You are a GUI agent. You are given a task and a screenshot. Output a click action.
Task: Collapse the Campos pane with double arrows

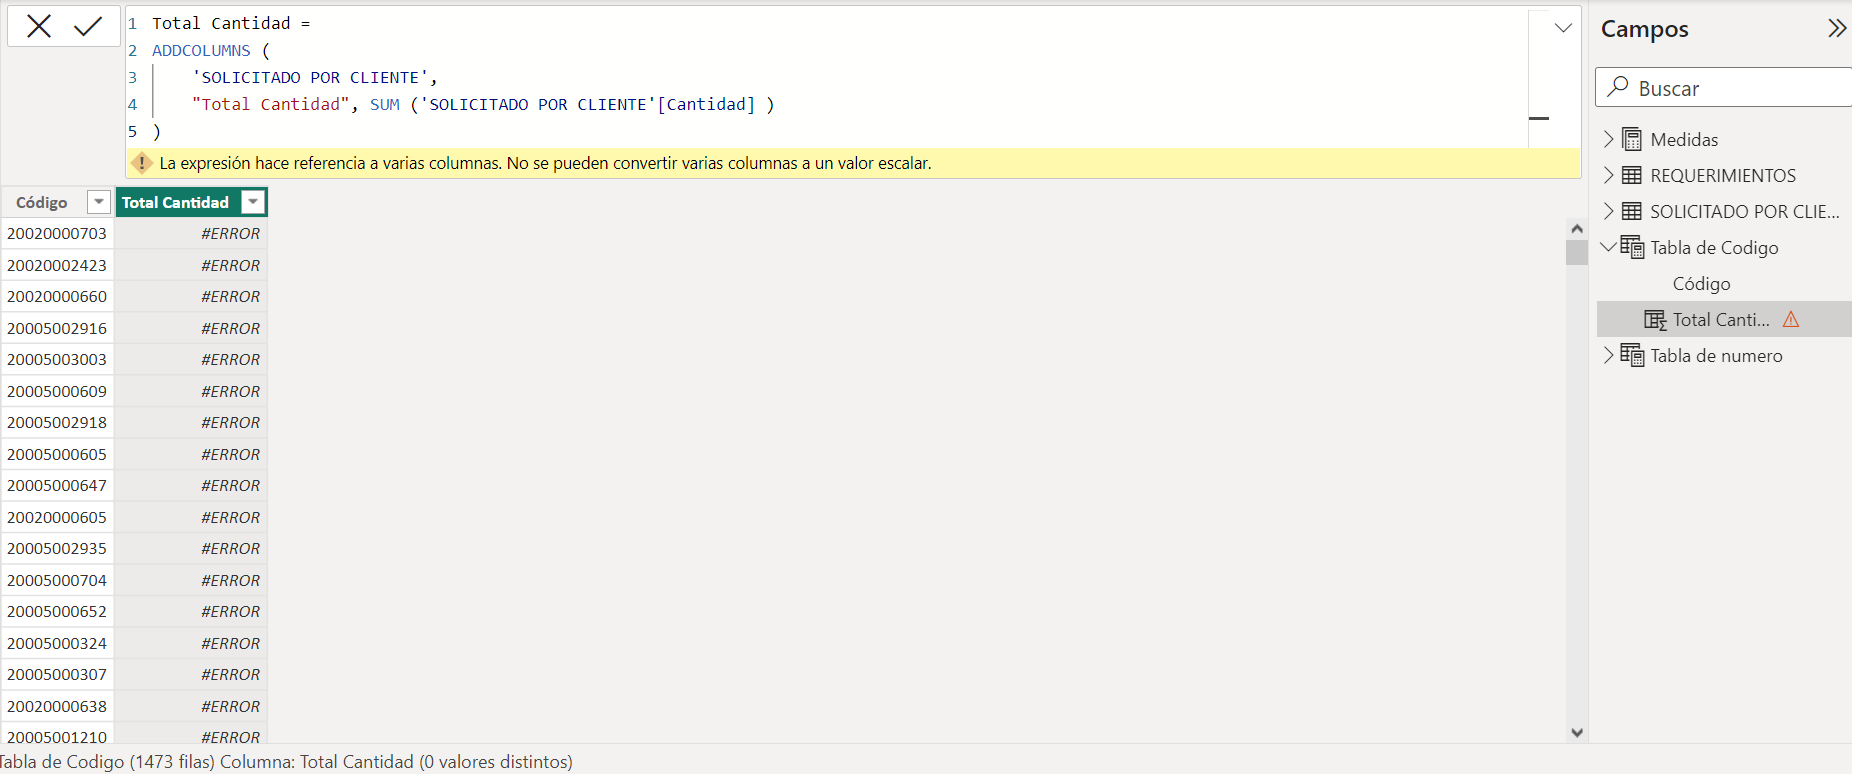click(x=1837, y=28)
